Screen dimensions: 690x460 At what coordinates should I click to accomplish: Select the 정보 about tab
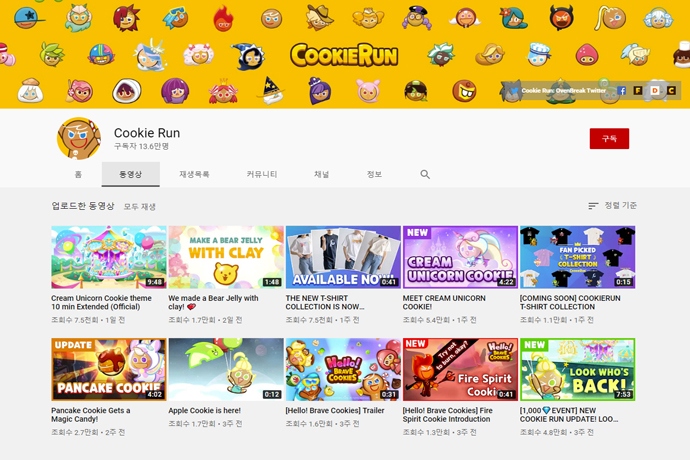pos(374,174)
